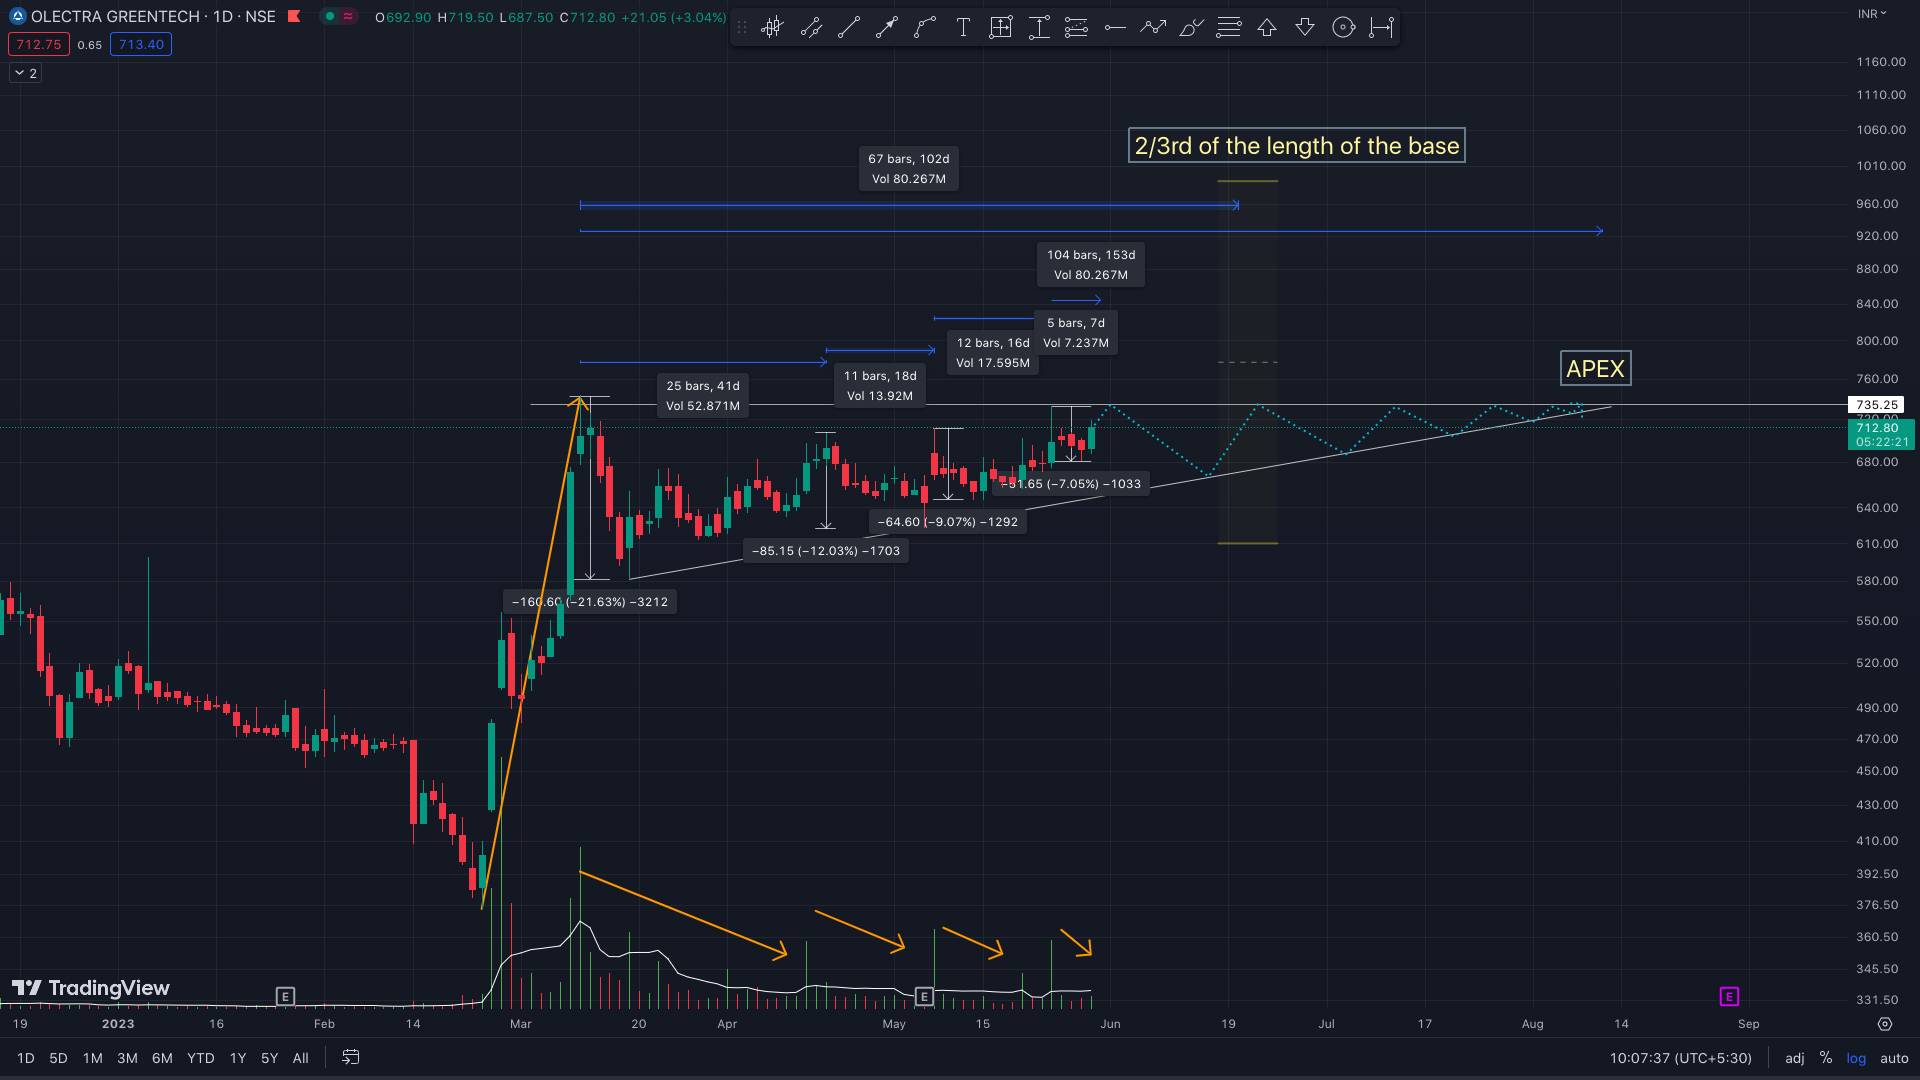
Task: Click the 712.75 sell price button
Action: [x=39, y=45]
